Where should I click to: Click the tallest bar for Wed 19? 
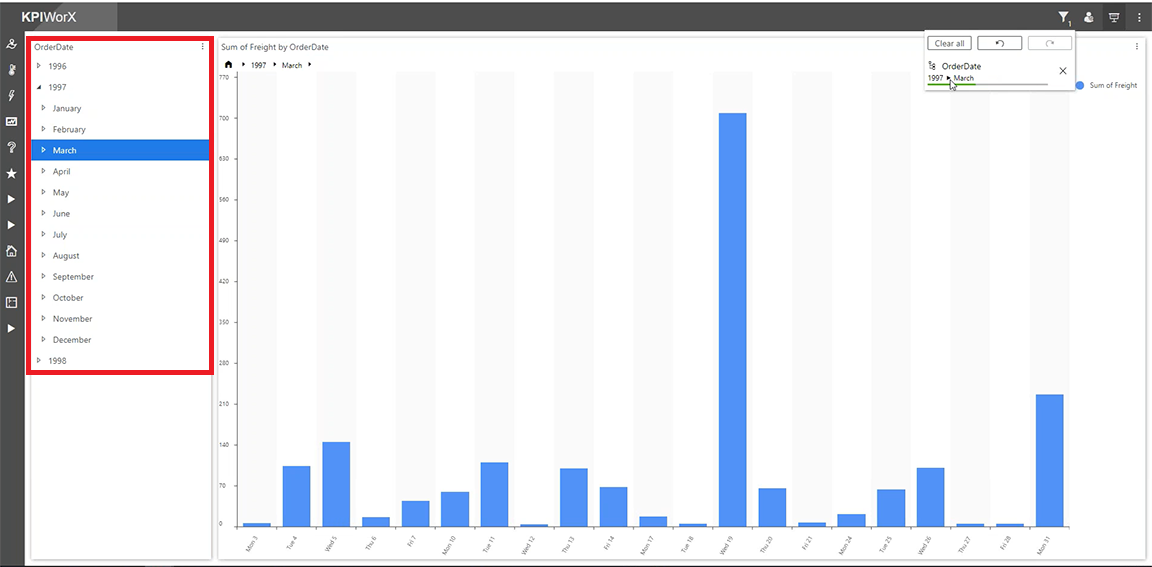click(x=732, y=319)
